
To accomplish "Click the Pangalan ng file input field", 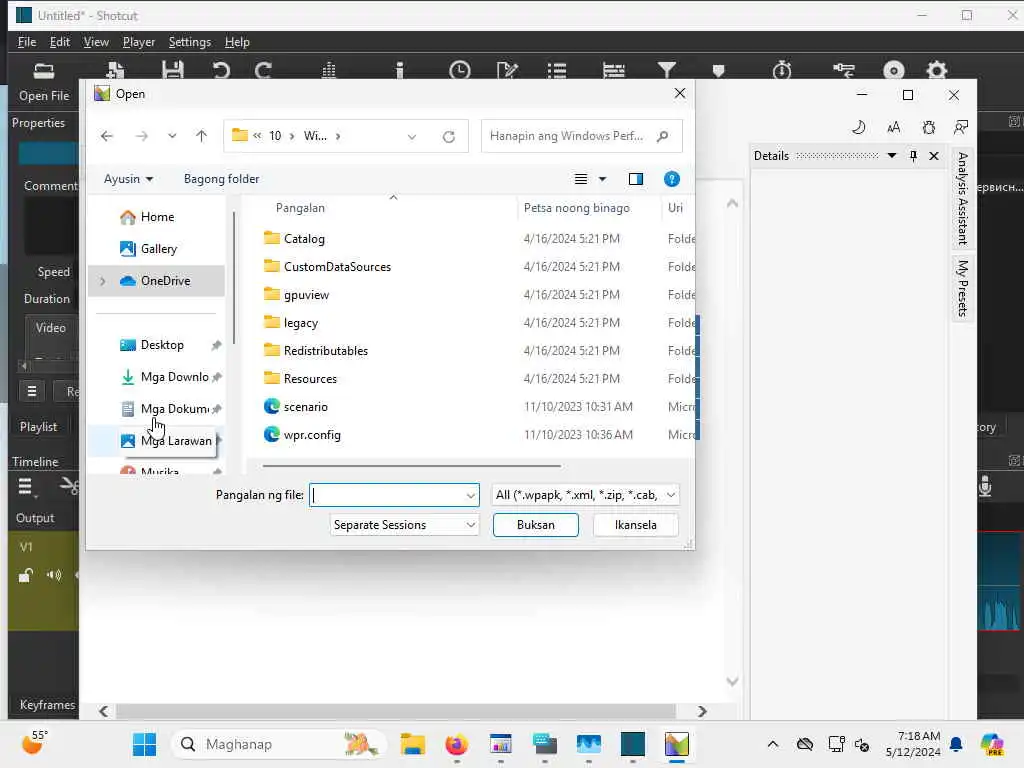I will (394, 495).
